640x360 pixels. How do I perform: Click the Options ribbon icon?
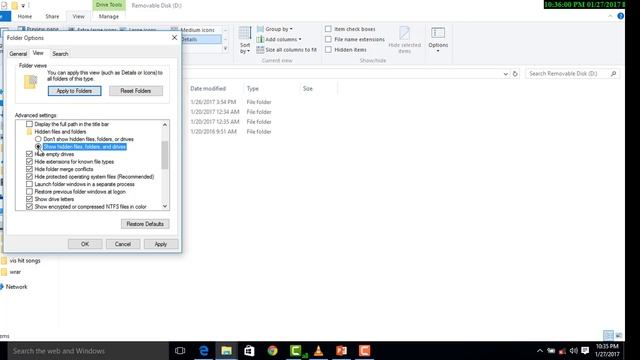438,33
